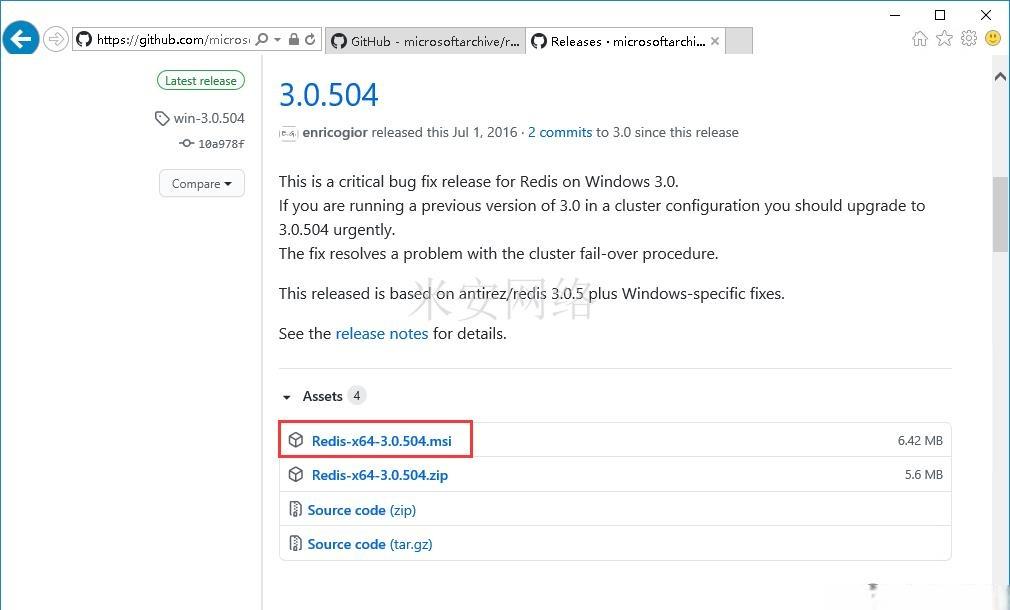Open browser tools gear icon
The height and width of the screenshot is (610, 1010).
pyautogui.click(x=969, y=39)
